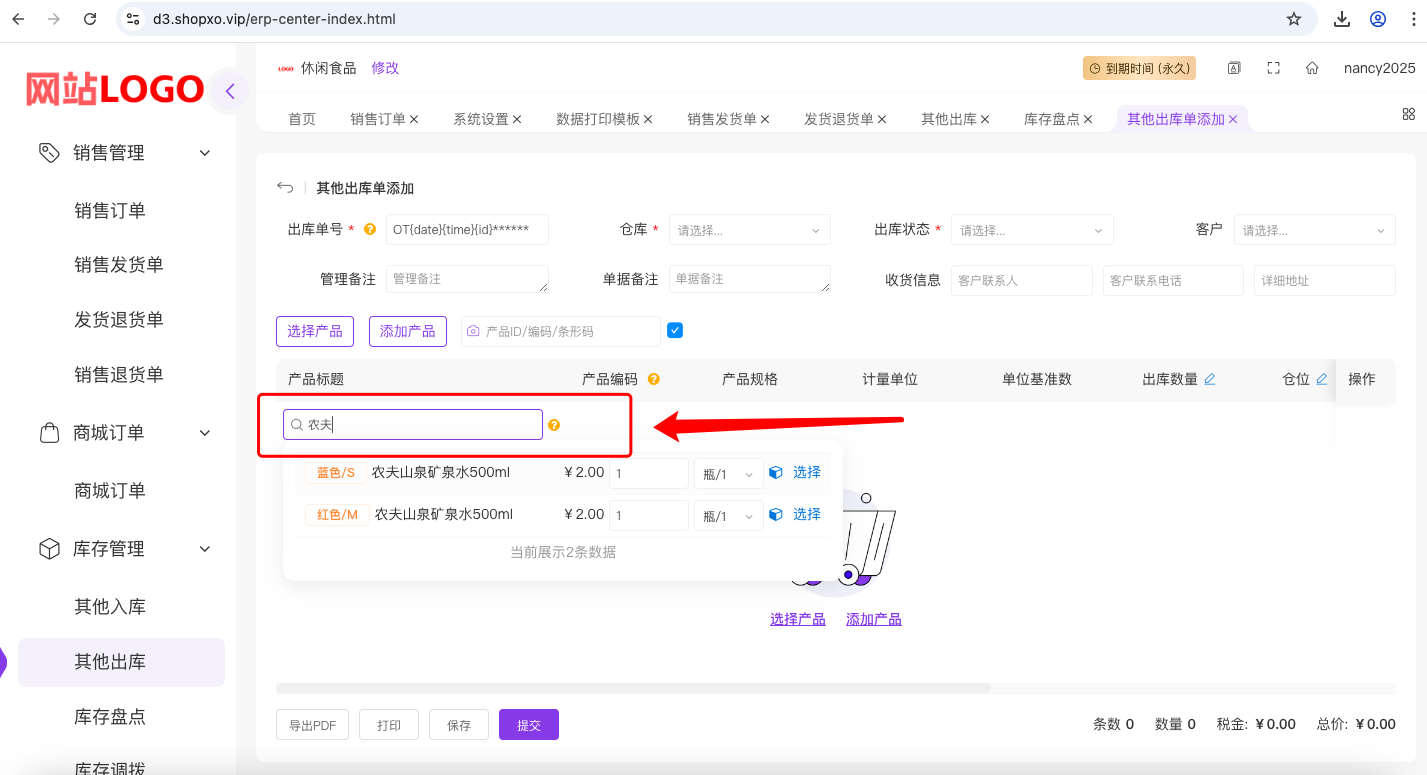Close the 销售订单 tab
This screenshot has width=1427, height=775.
pyautogui.click(x=414, y=119)
